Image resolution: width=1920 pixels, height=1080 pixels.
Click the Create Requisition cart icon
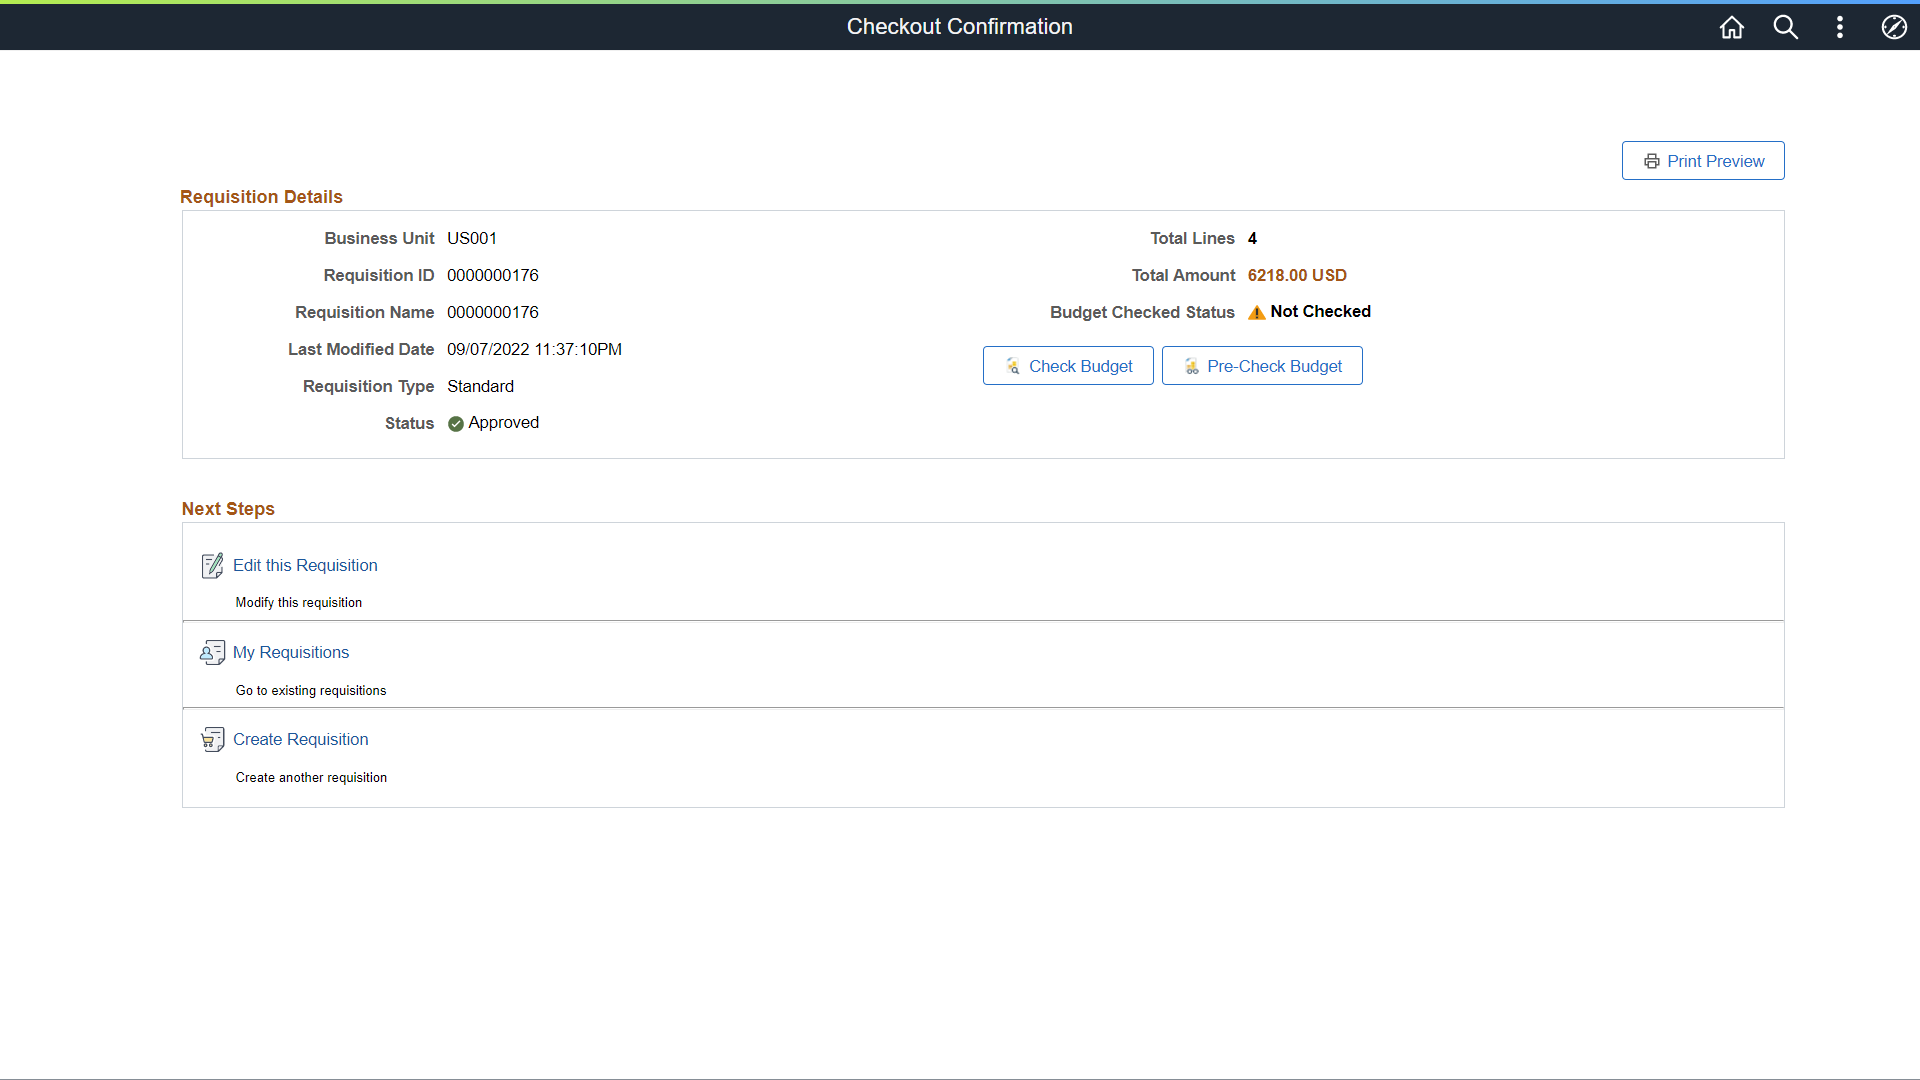(x=212, y=739)
